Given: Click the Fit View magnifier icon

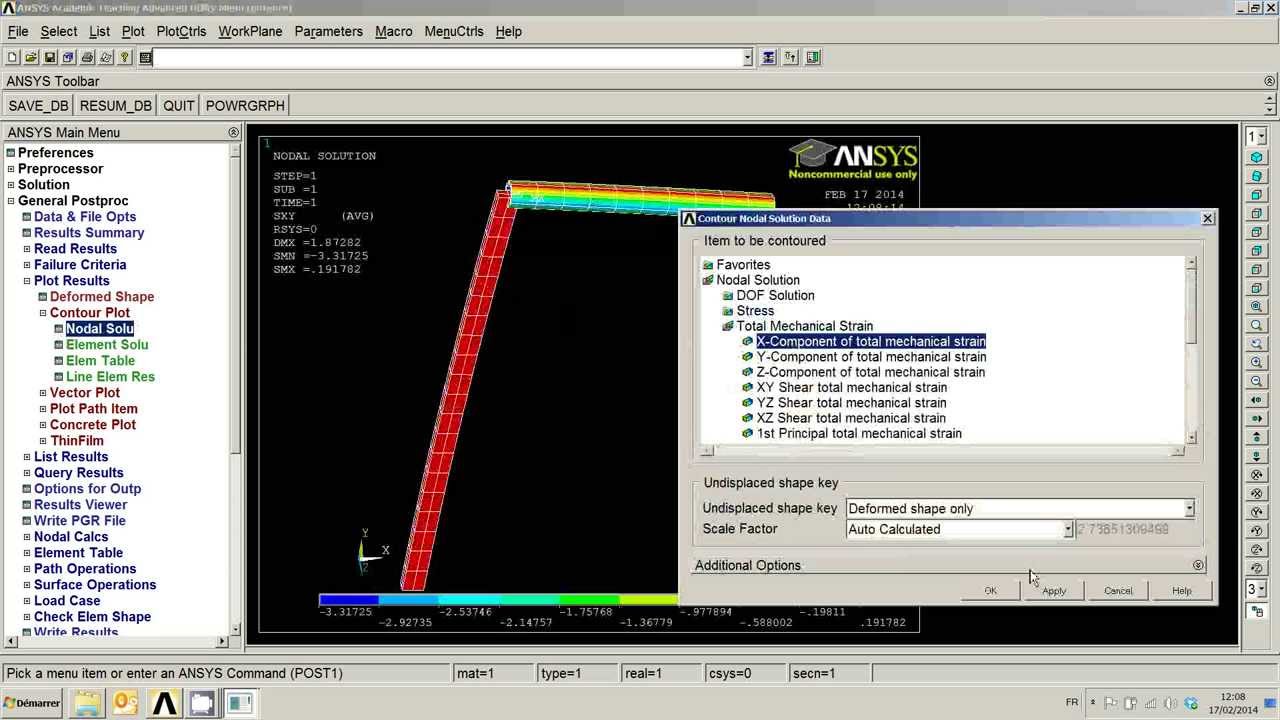Looking at the screenshot, I should click(x=1256, y=307).
